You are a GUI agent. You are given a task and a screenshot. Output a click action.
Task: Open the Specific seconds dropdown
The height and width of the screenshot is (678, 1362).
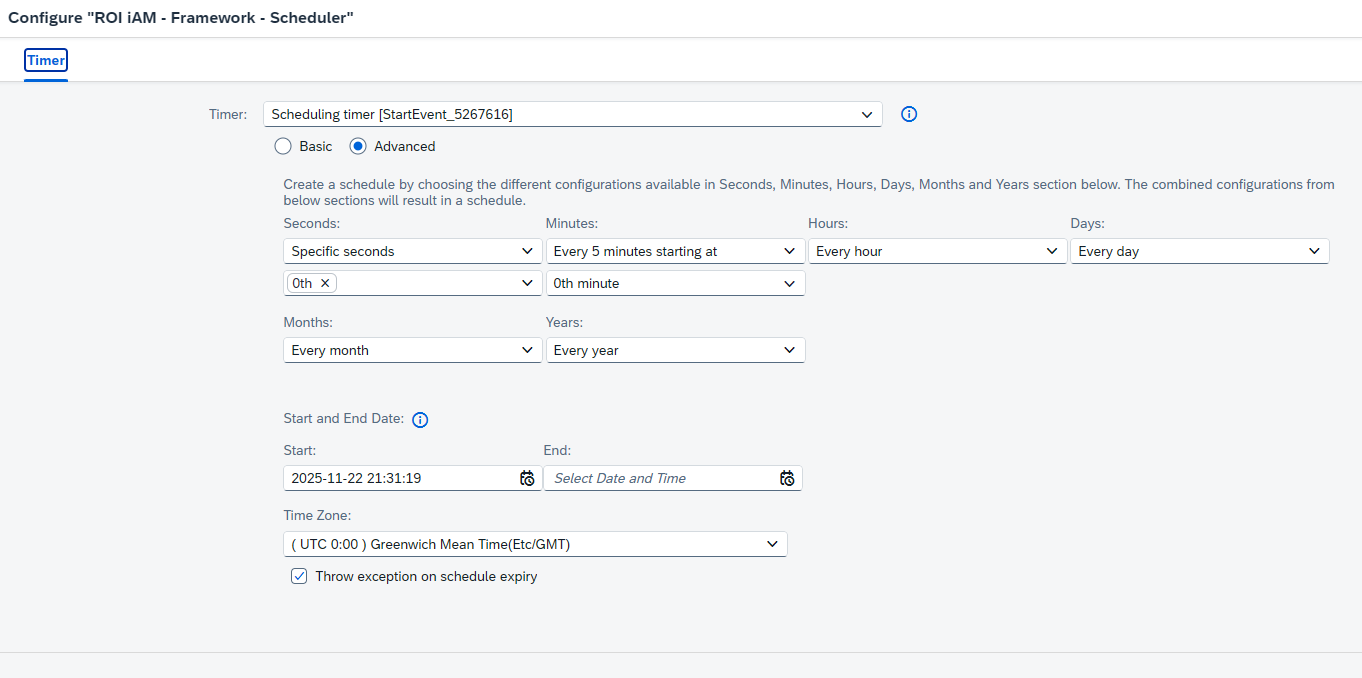click(x=528, y=251)
